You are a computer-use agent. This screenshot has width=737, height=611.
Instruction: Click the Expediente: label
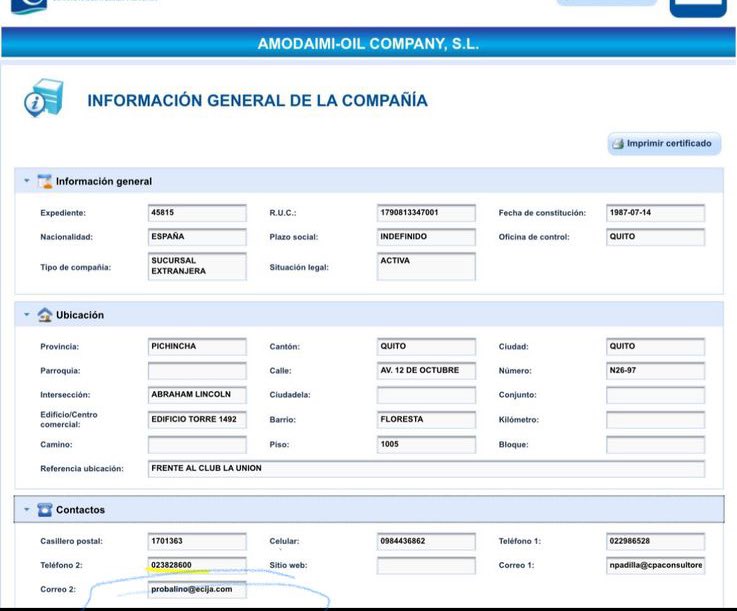click(63, 213)
